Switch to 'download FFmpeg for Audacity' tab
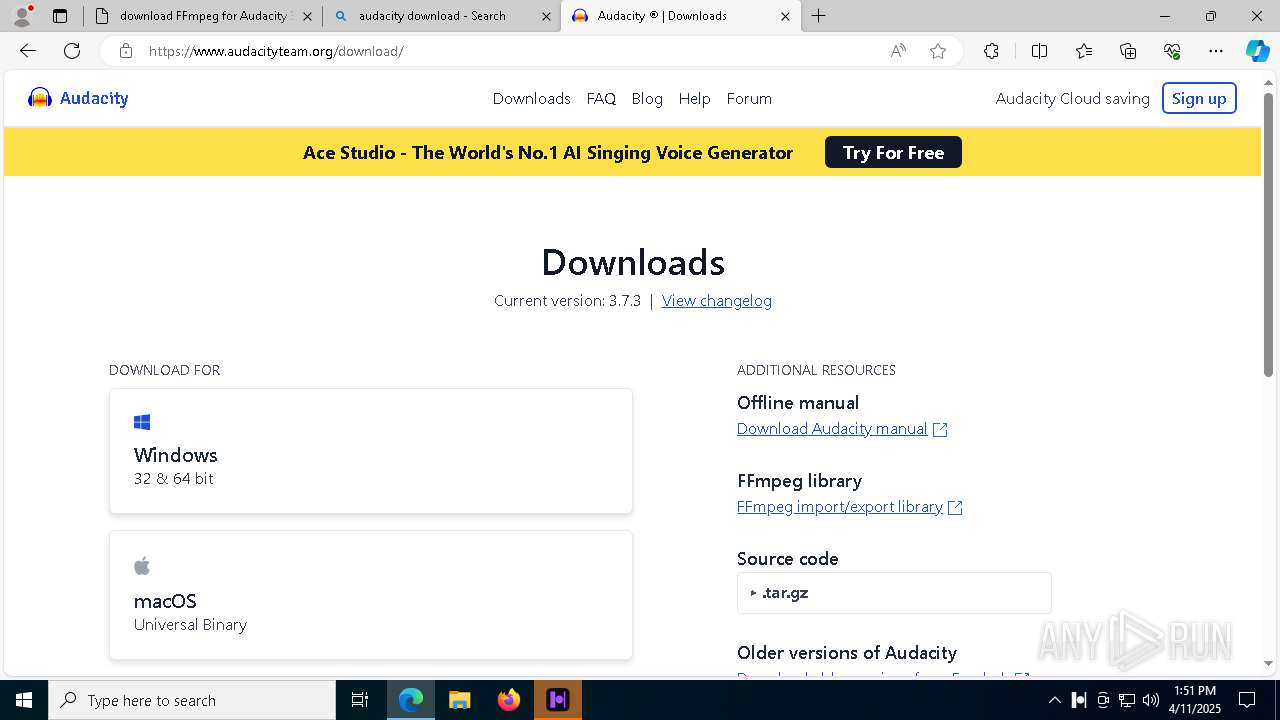 (204, 16)
